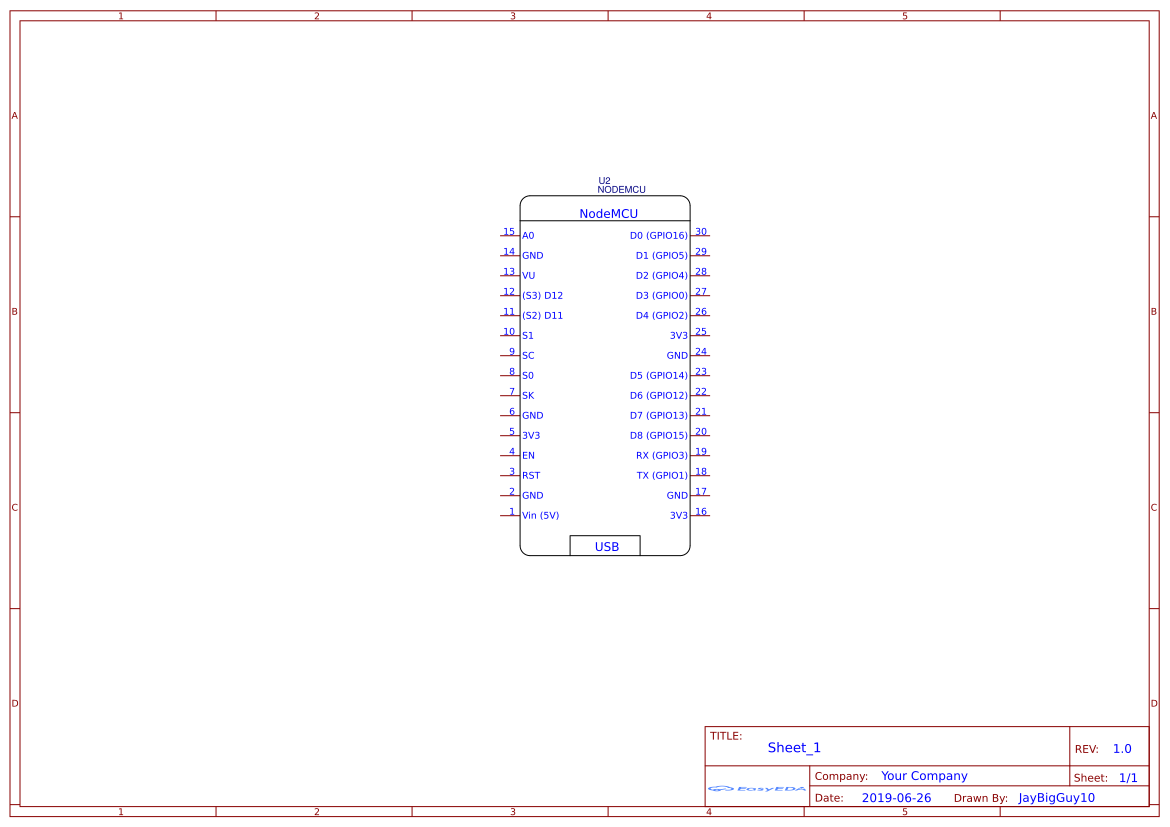
Task: Select the RST pin of the NodeMCU
Action: (530, 475)
